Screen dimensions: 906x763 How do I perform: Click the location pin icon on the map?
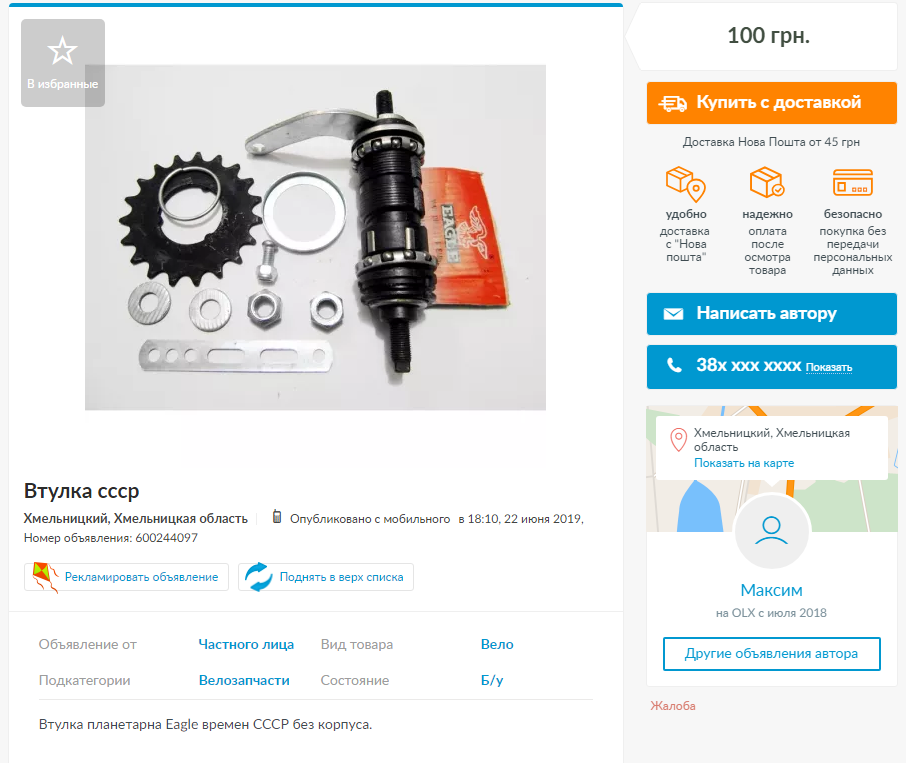678,440
